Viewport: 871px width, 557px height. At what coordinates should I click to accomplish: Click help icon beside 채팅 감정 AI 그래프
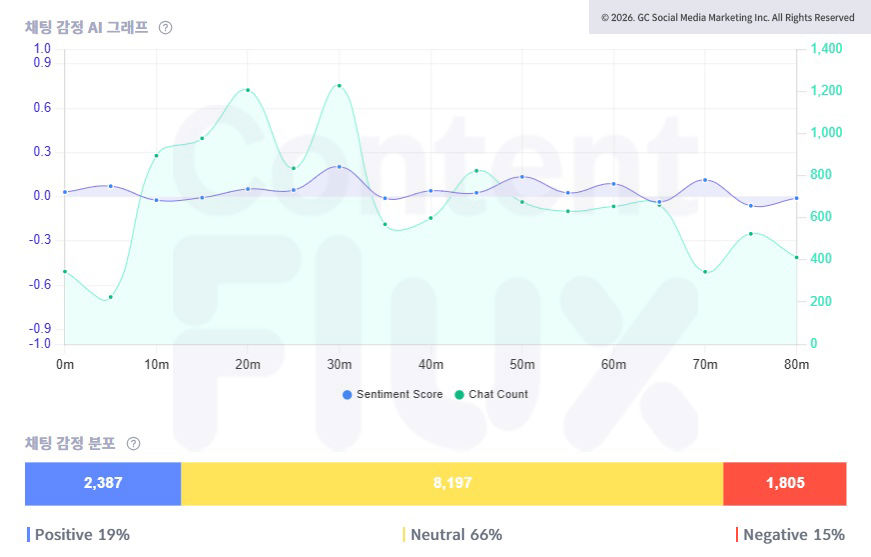tap(166, 28)
